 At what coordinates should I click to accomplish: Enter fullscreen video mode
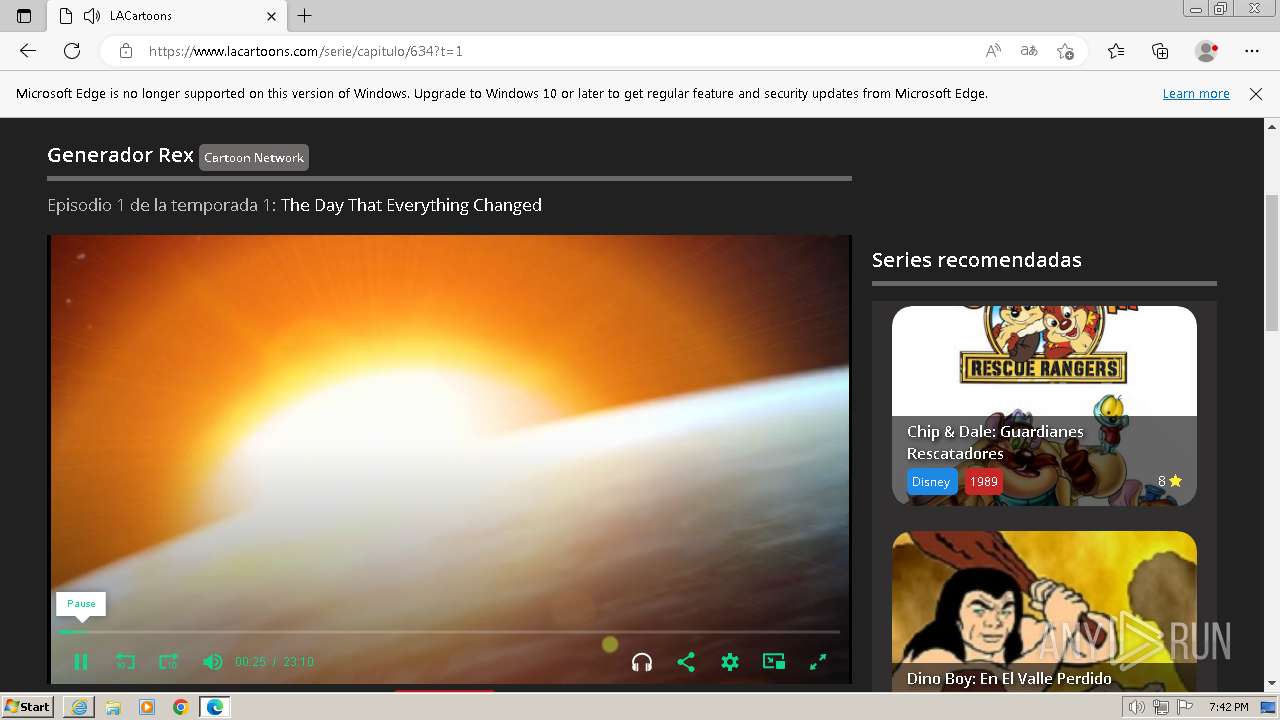point(818,662)
